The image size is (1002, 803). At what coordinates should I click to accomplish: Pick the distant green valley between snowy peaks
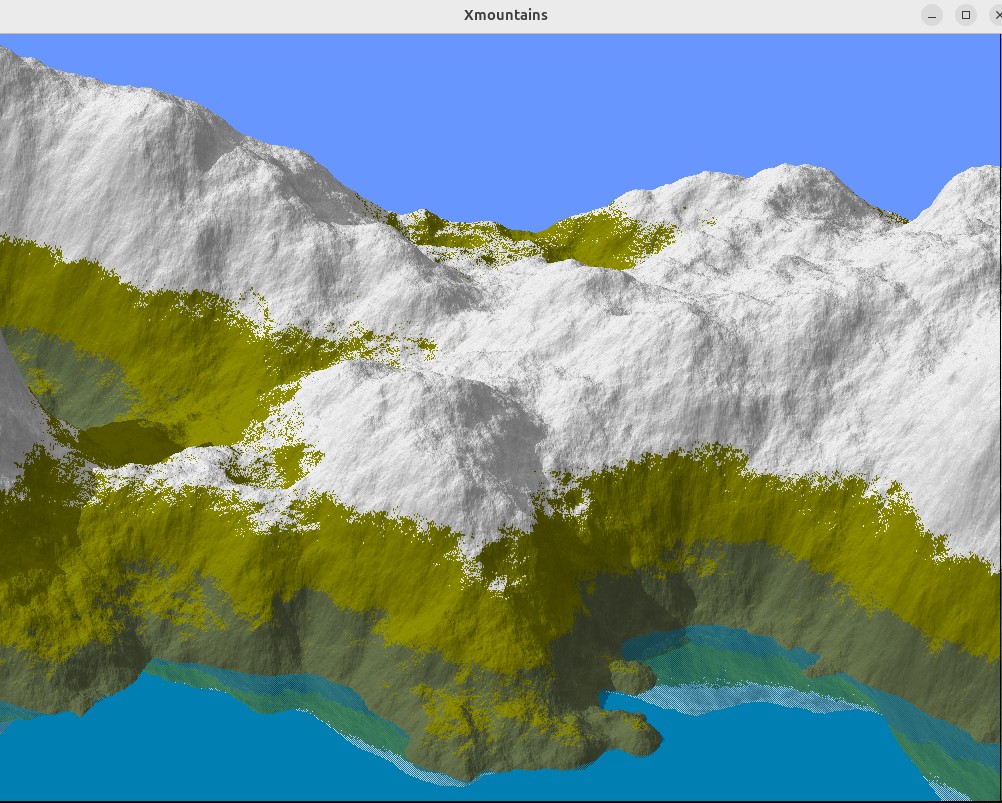590,242
